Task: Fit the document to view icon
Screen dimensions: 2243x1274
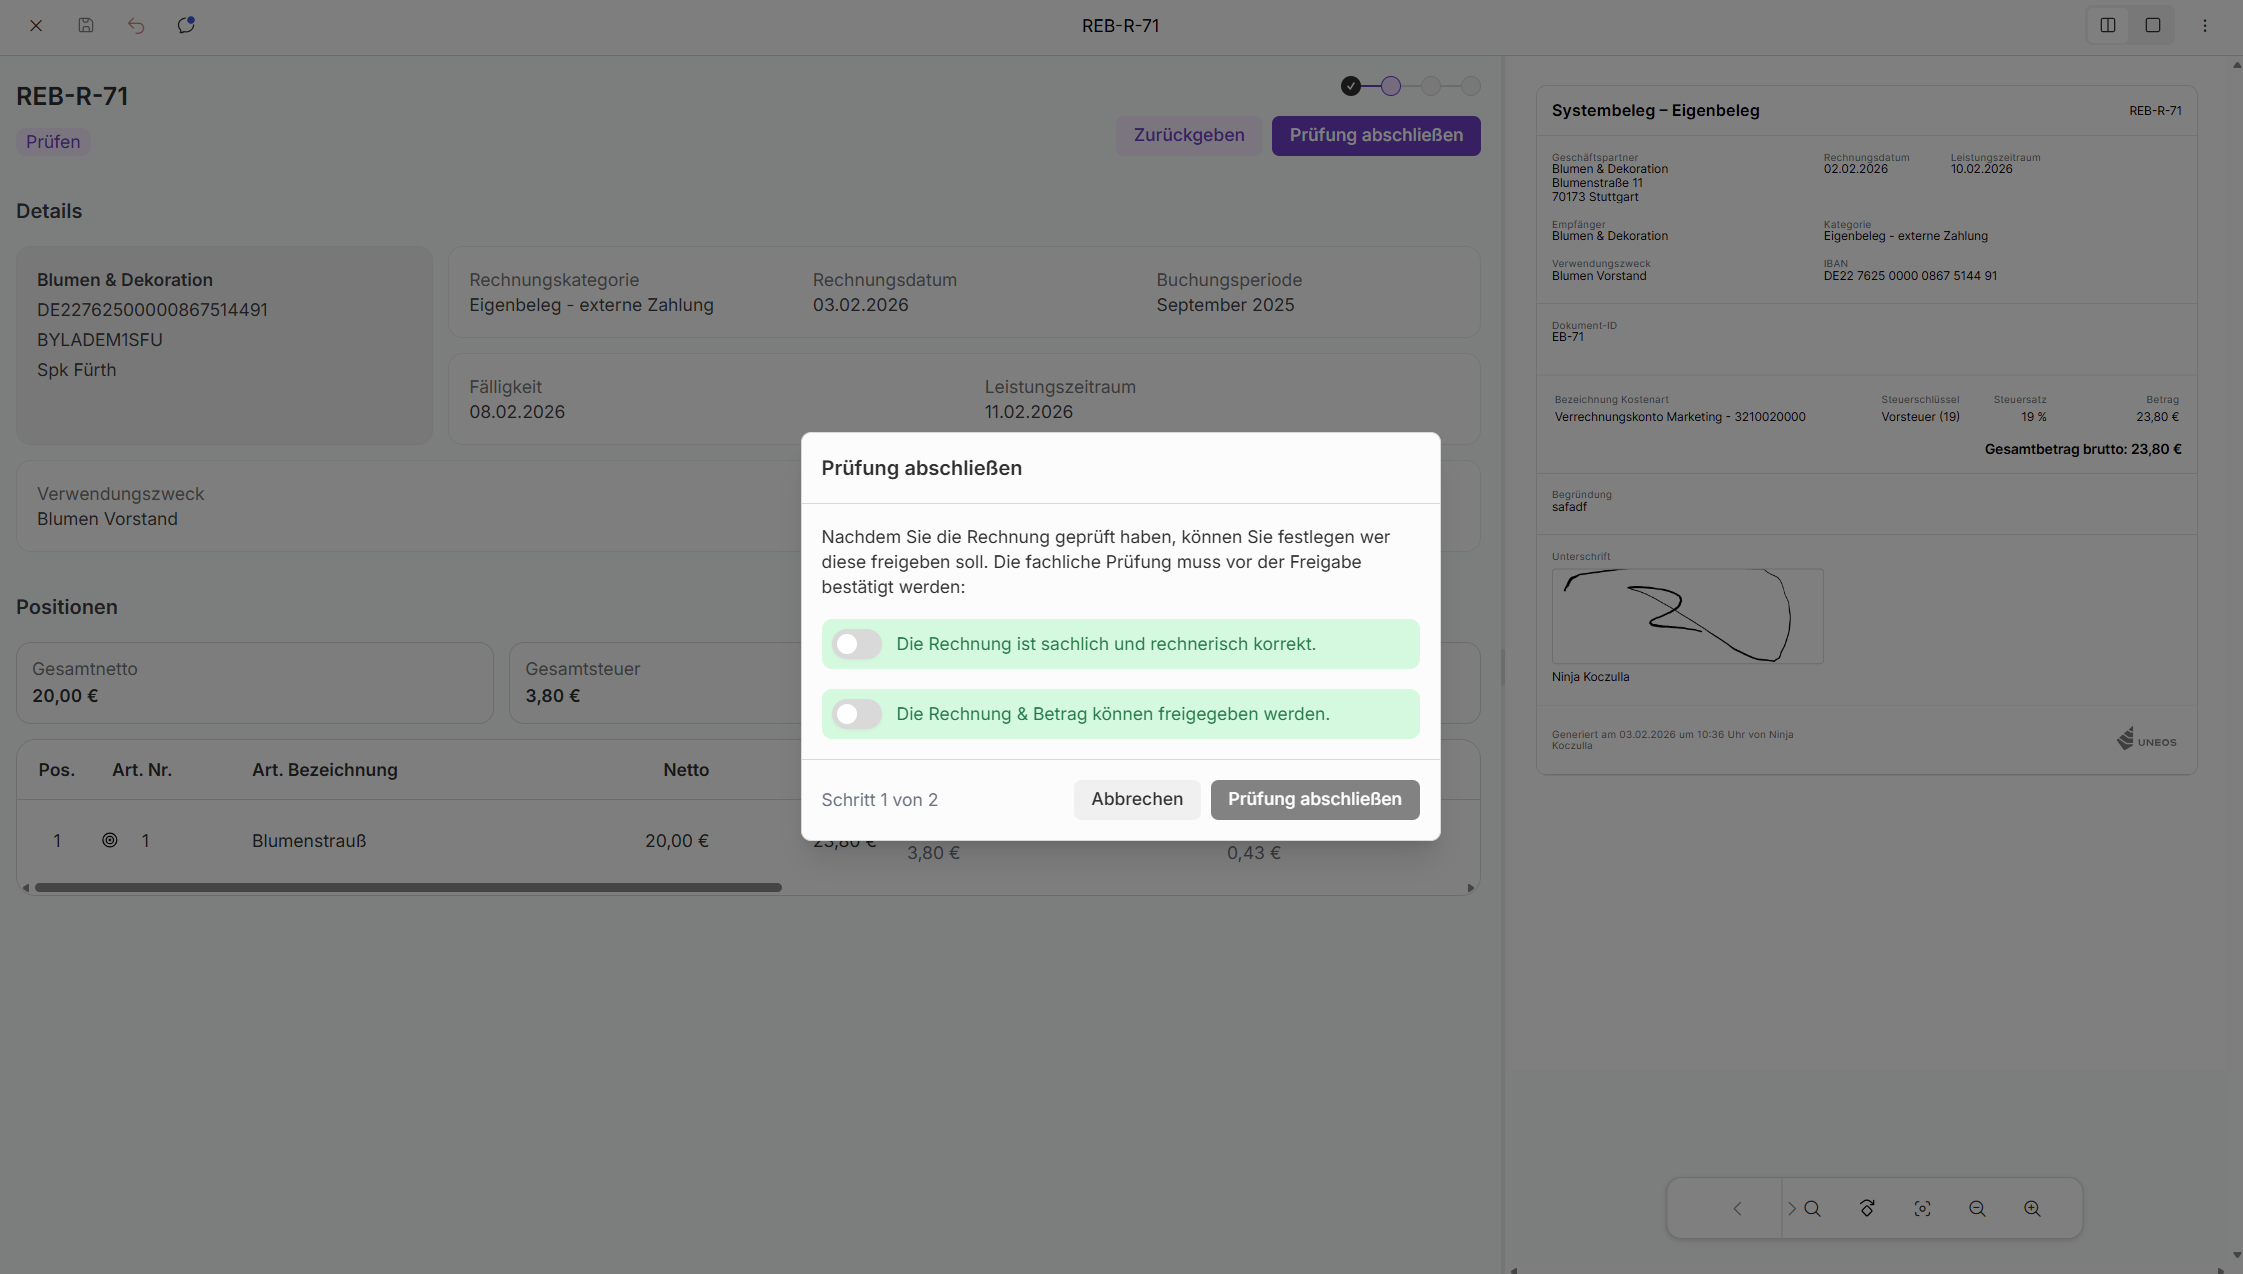Action: [x=1922, y=1208]
